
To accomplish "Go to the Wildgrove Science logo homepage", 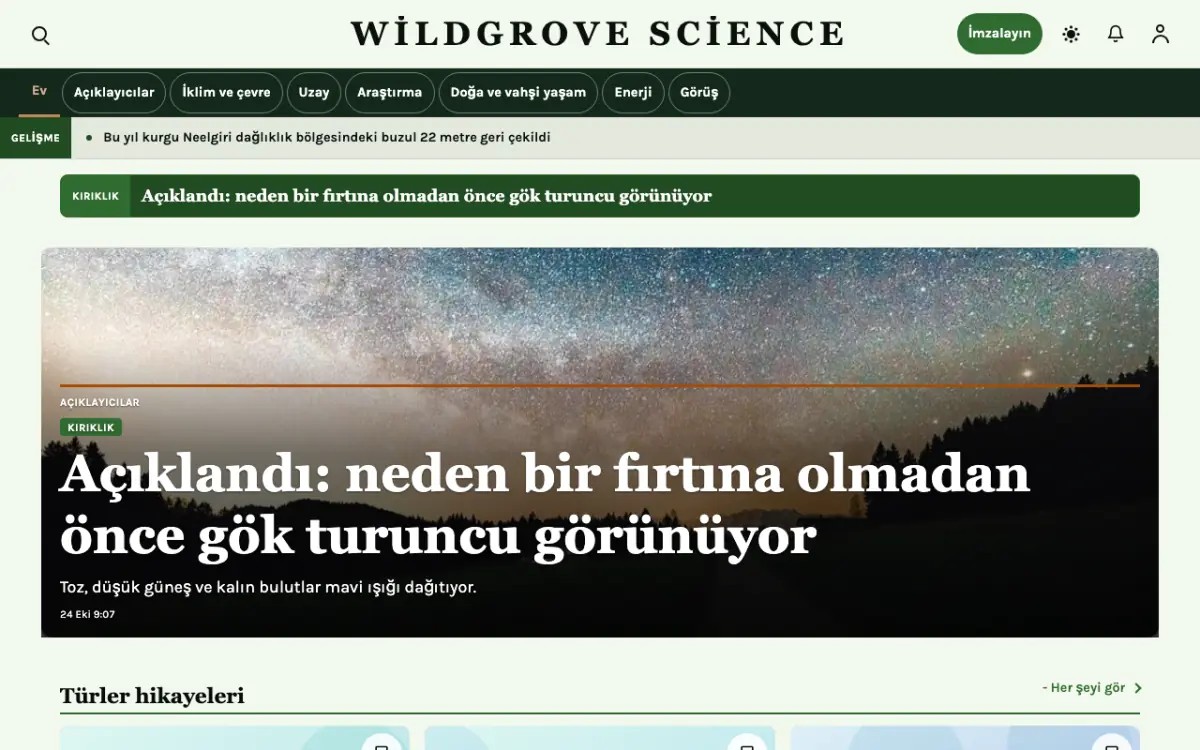I will click(x=598, y=34).
